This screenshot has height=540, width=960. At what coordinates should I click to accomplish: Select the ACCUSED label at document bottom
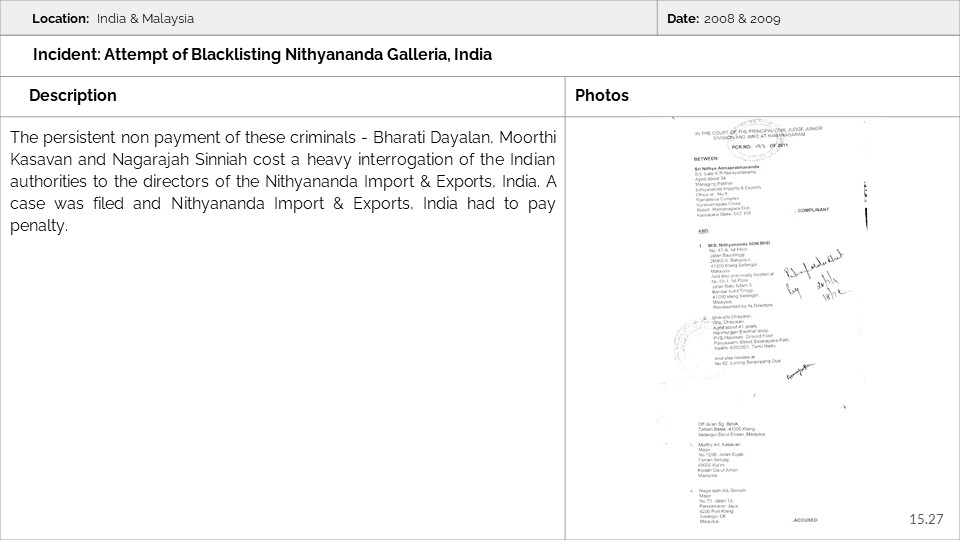(x=805, y=521)
